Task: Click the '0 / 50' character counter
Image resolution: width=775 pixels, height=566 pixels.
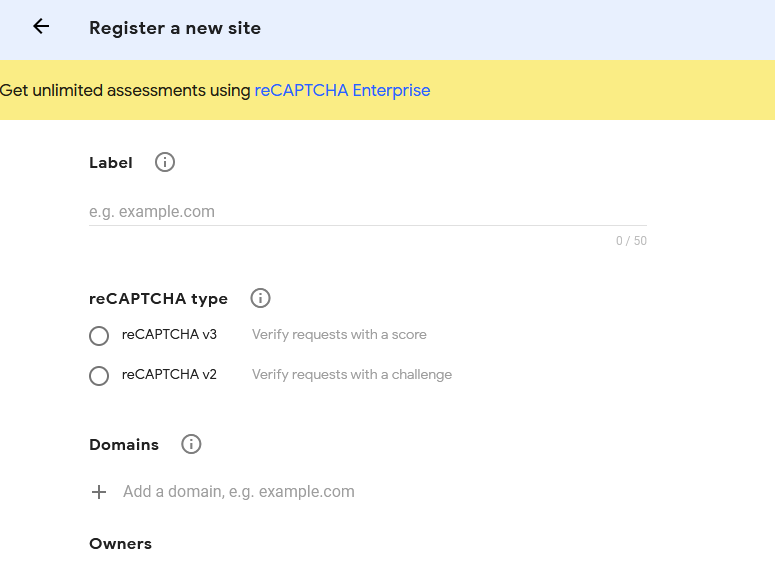Action: pos(631,241)
